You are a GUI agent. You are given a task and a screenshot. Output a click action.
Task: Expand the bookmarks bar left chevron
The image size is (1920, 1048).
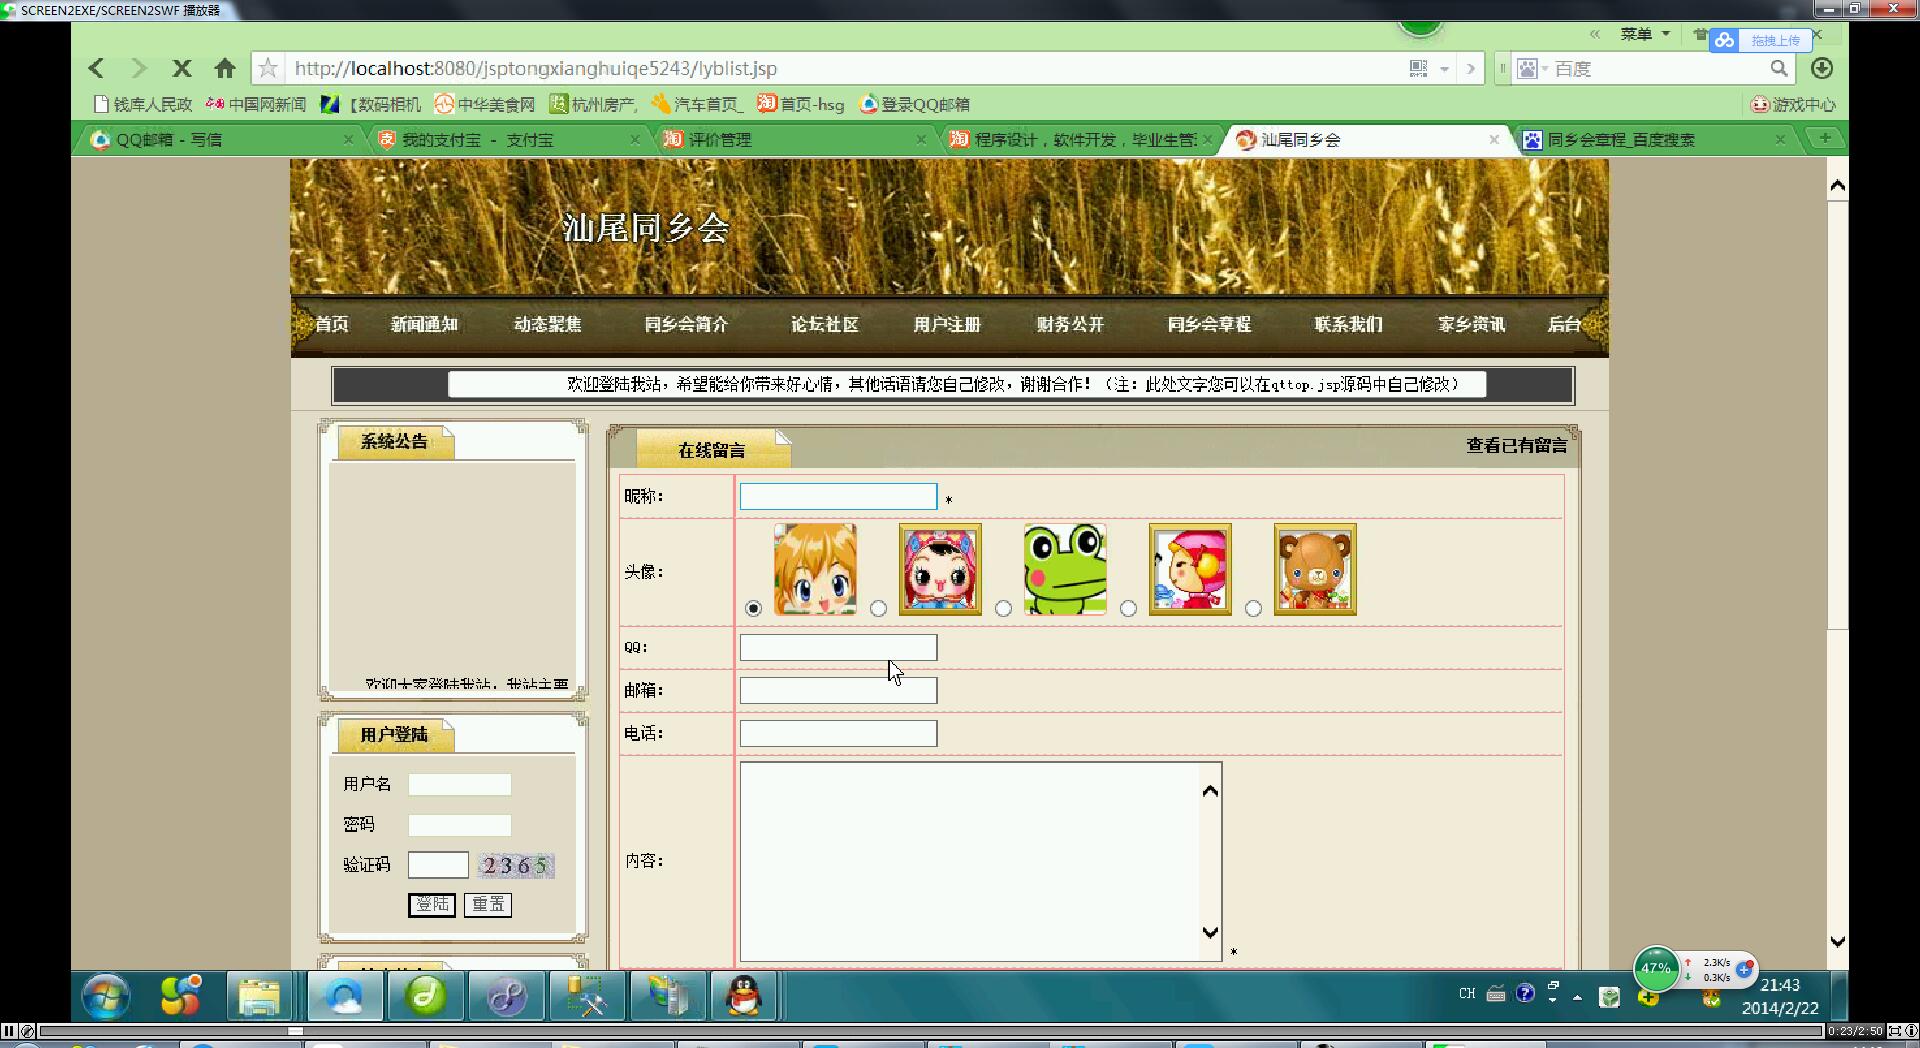pos(1595,34)
